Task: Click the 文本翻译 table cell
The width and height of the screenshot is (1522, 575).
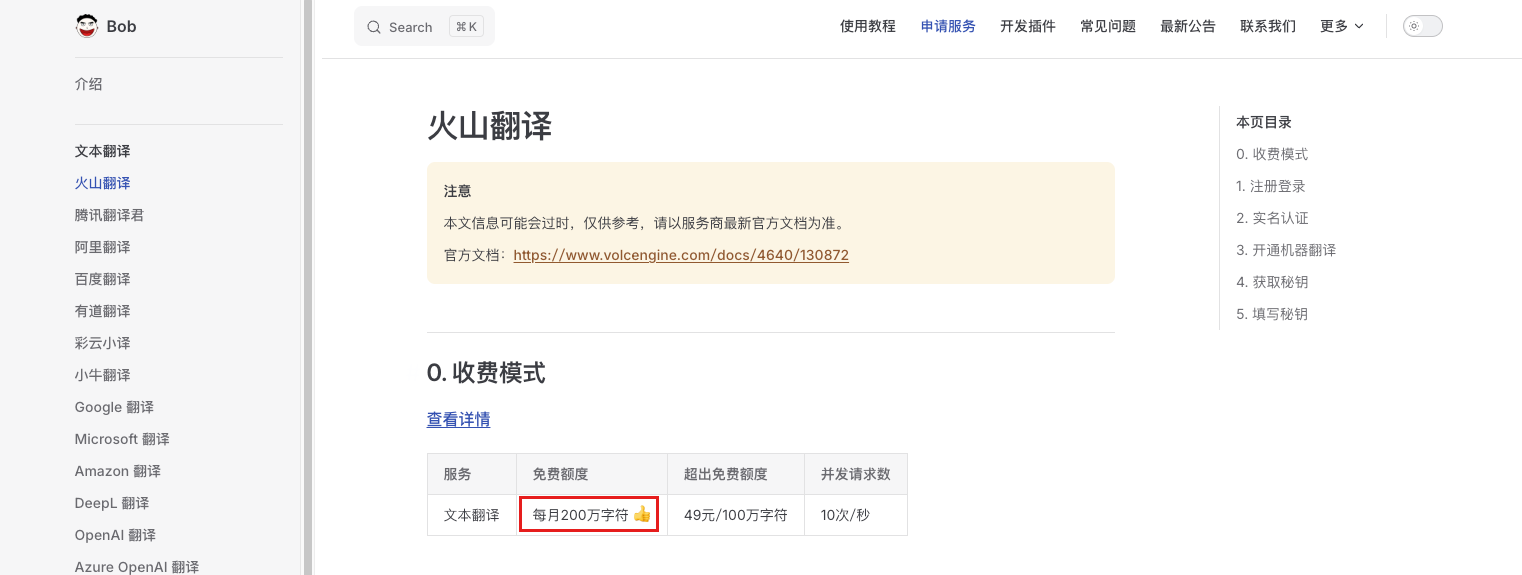Action: pyautogui.click(x=472, y=515)
